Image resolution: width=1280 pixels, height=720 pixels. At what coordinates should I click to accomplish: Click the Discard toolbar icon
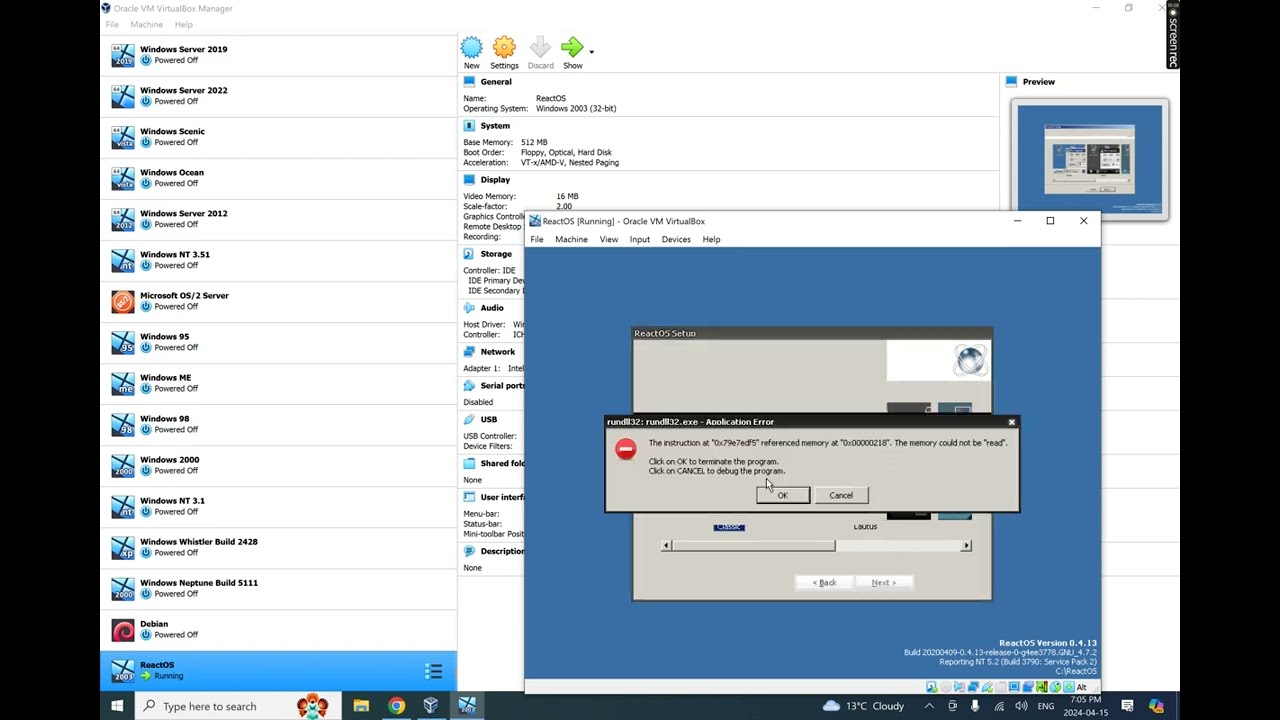click(x=540, y=47)
